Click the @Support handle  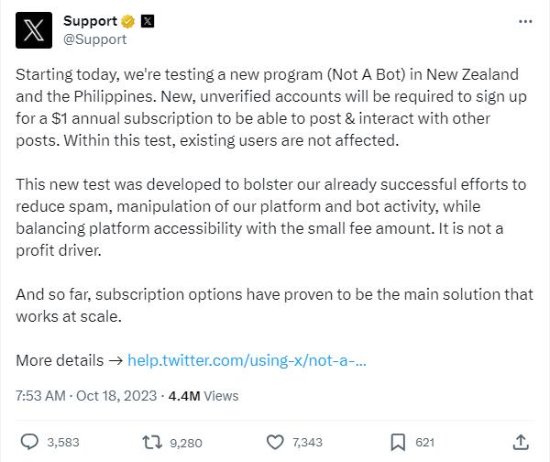[95, 39]
